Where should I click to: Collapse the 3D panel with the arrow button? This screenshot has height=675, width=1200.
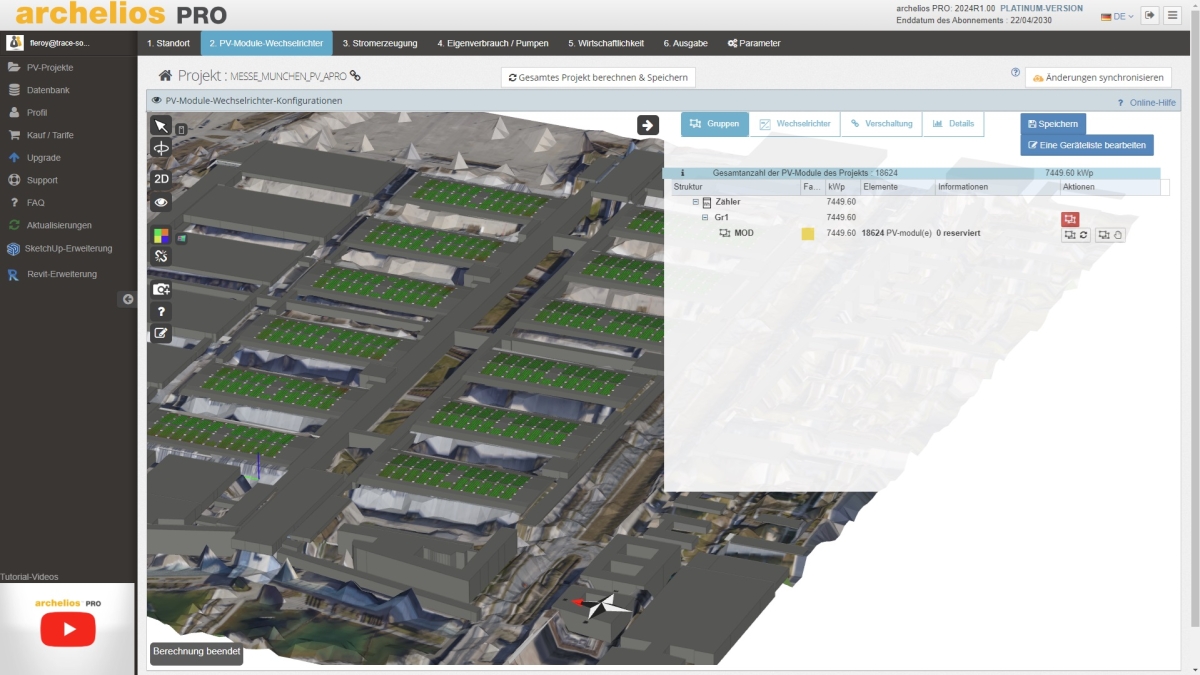coord(648,124)
